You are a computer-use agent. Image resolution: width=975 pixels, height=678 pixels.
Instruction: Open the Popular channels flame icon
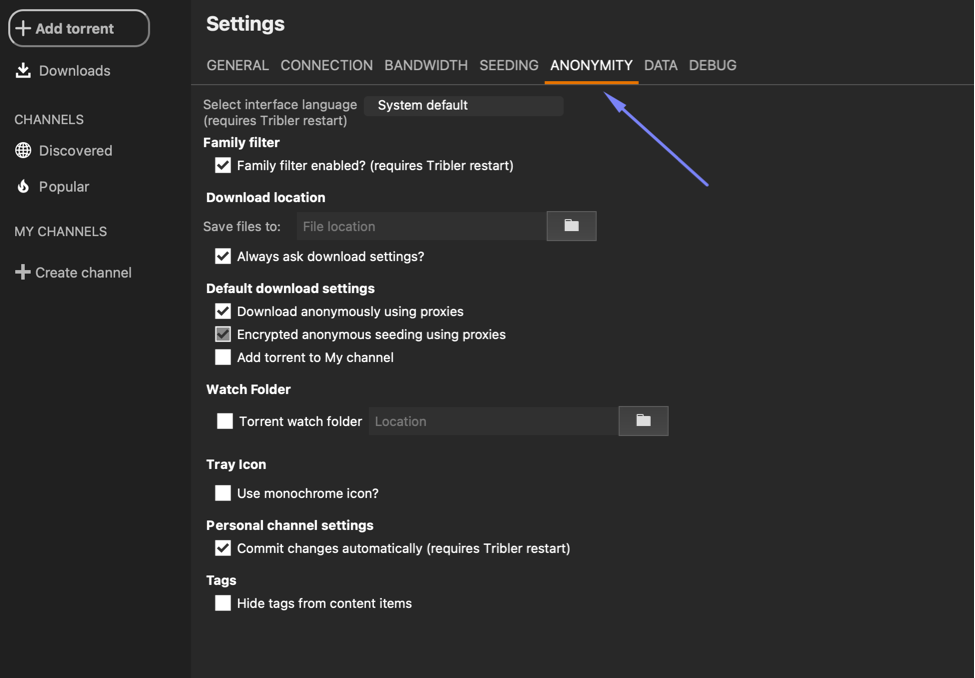tap(22, 186)
